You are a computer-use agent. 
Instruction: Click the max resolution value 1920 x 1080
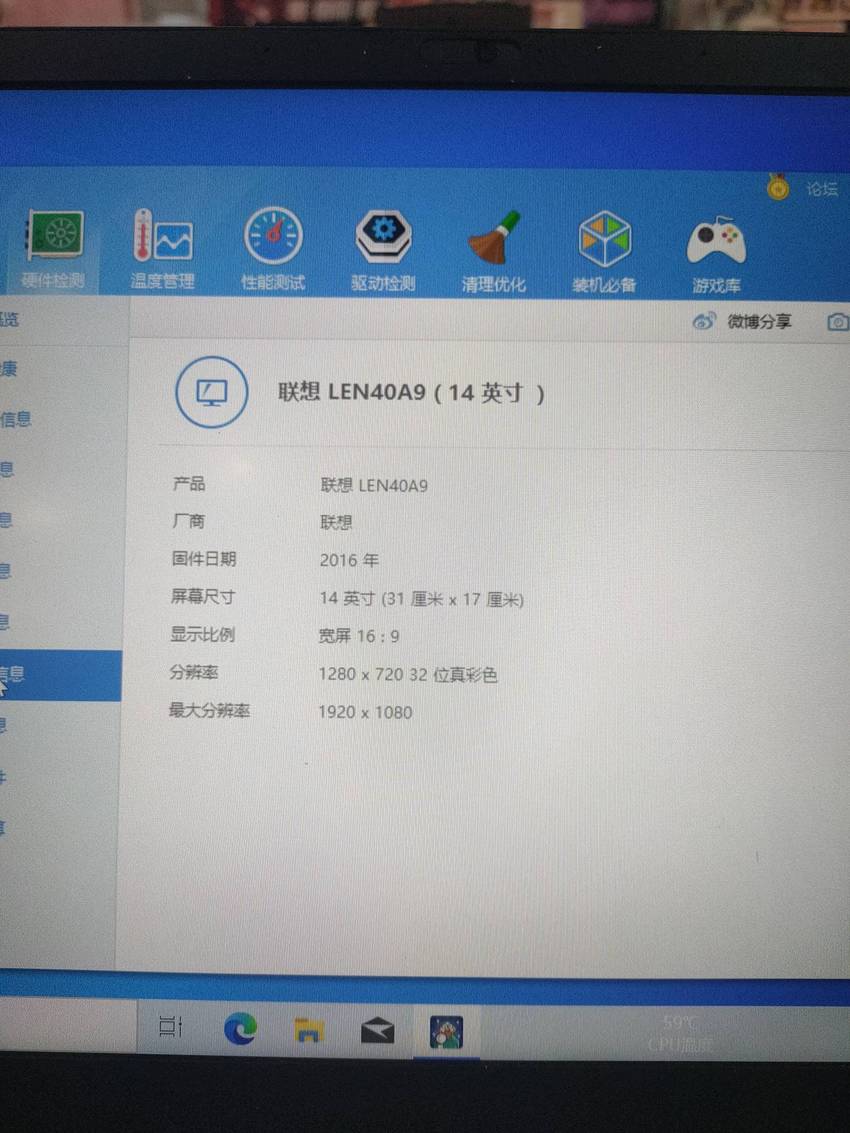point(365,712)
